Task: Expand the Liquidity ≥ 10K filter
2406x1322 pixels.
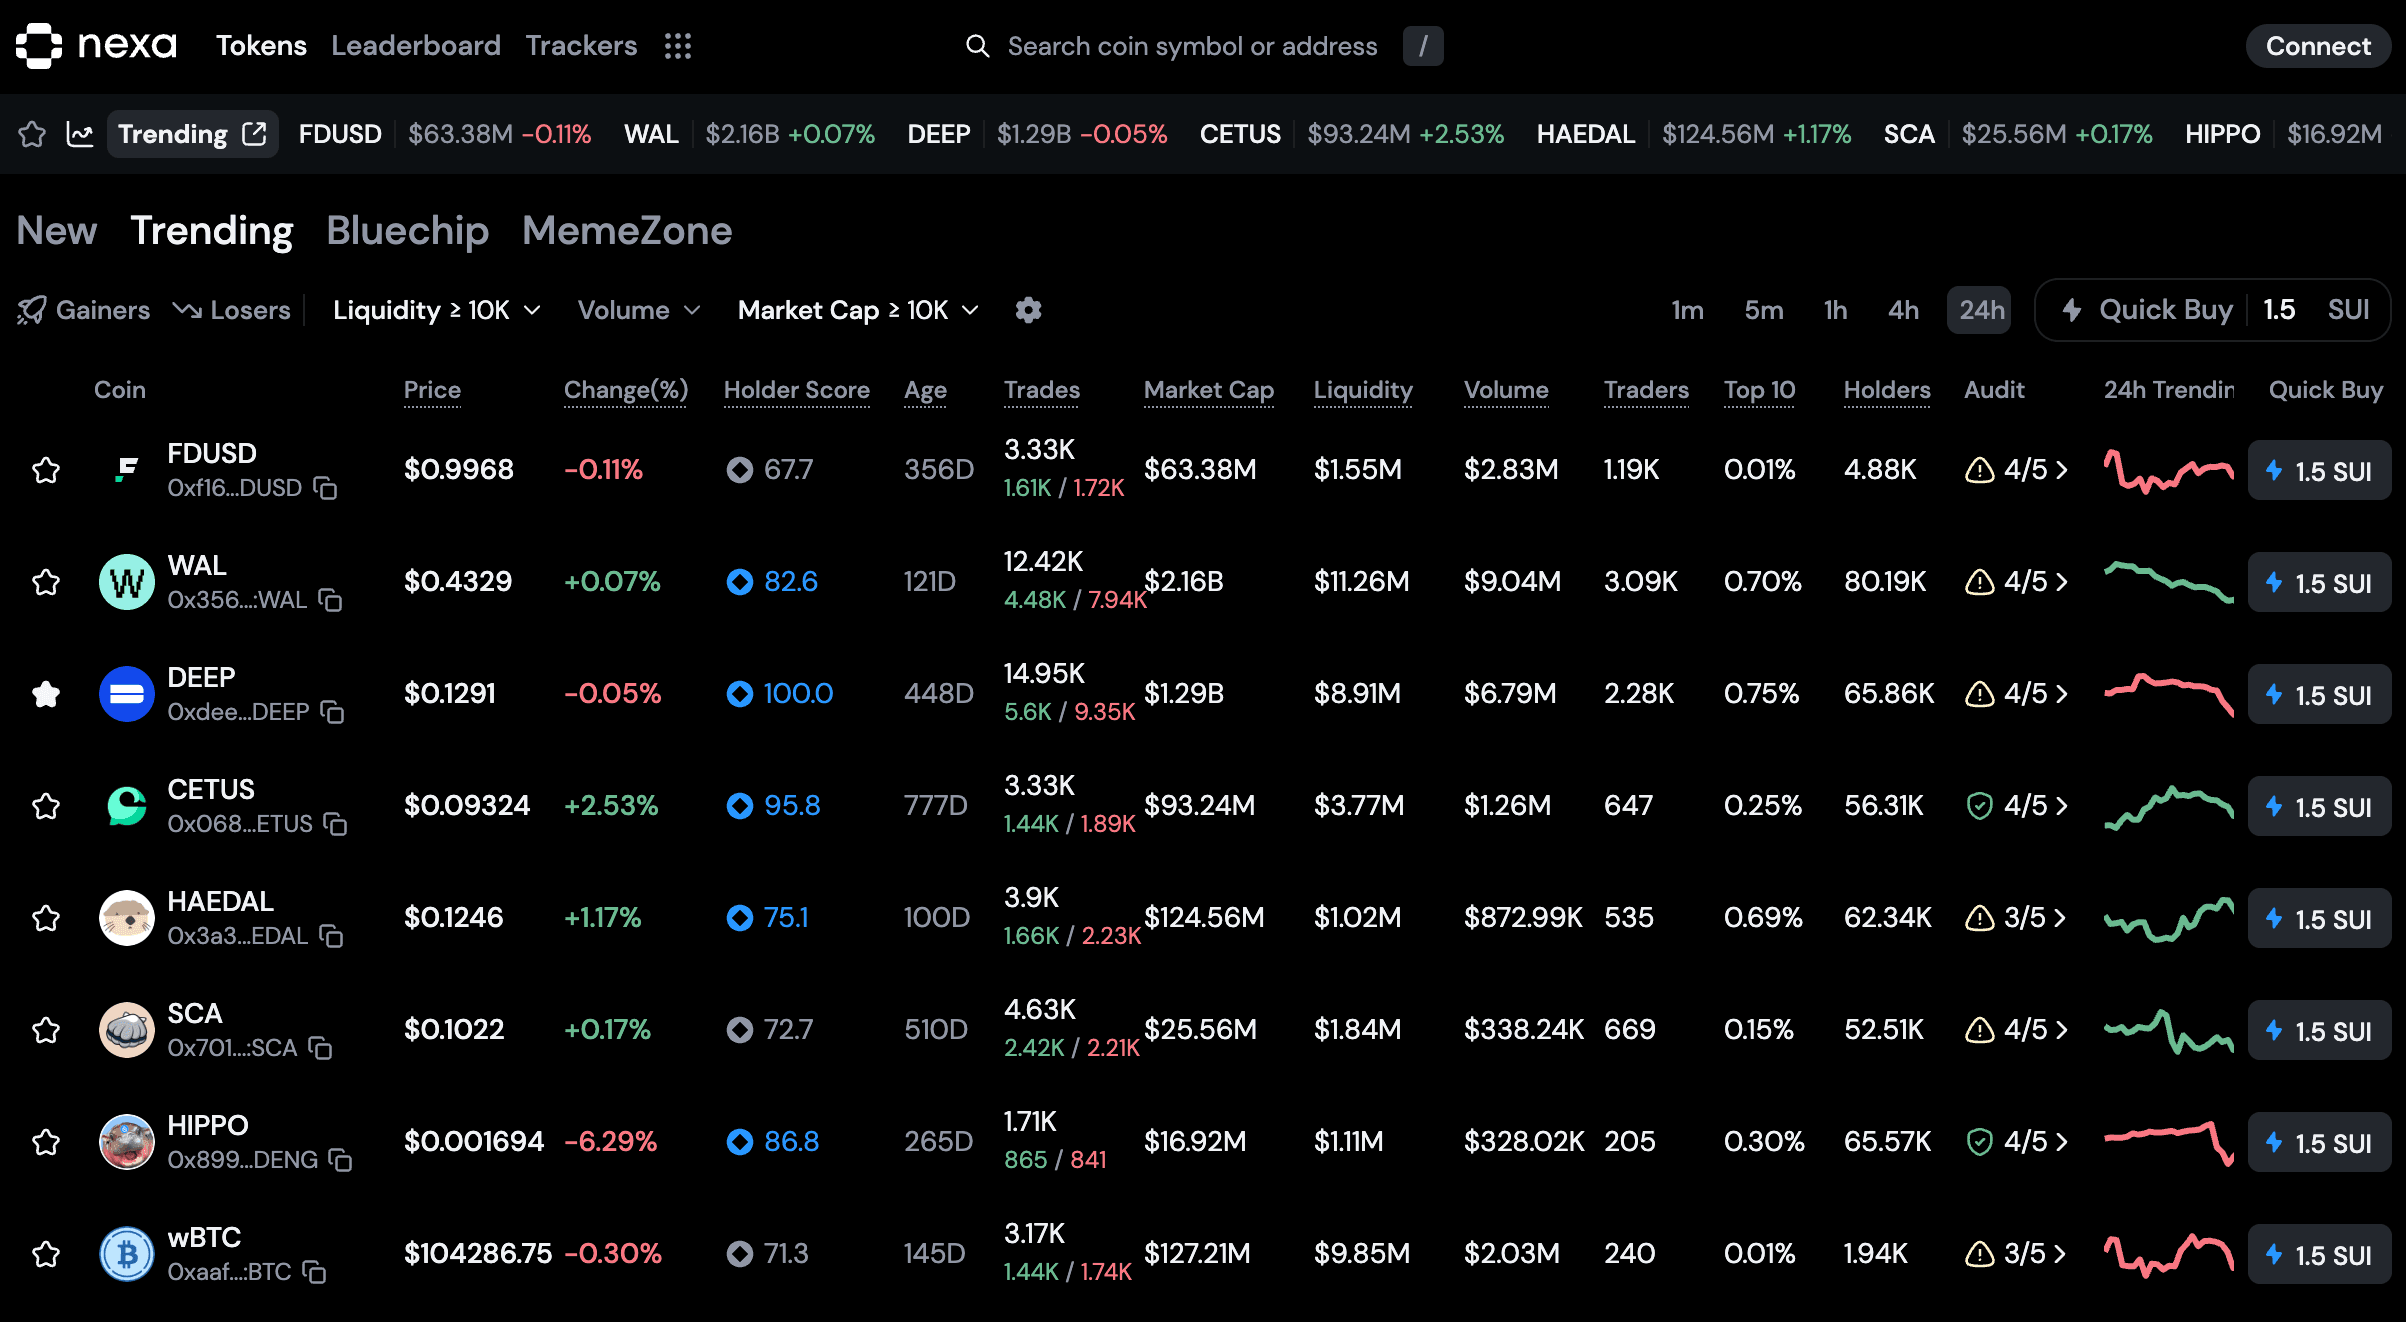Action: coord(437,310)
